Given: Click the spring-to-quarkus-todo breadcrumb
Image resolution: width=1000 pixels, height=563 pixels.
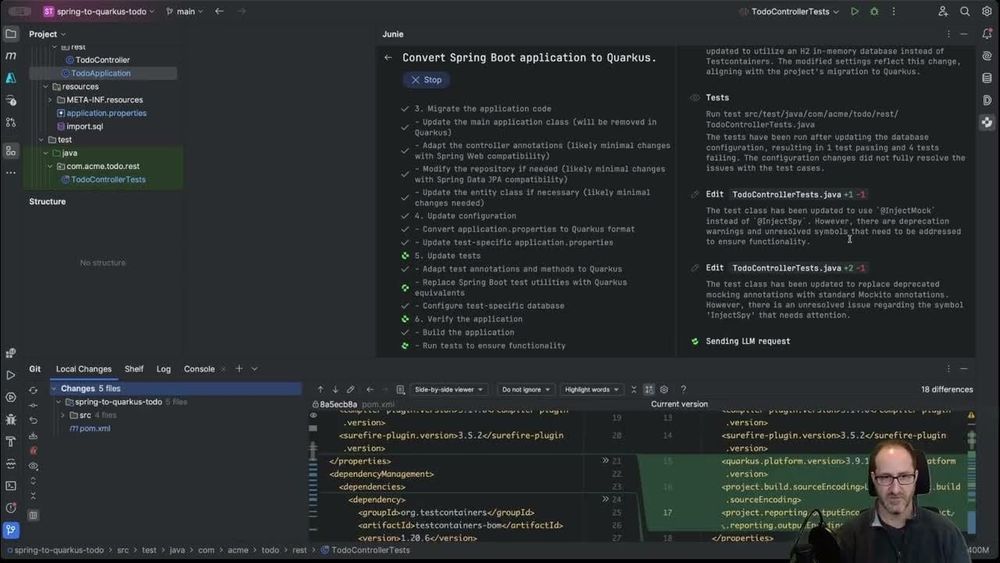Looking at the screenshot, I should click(55, 550).
